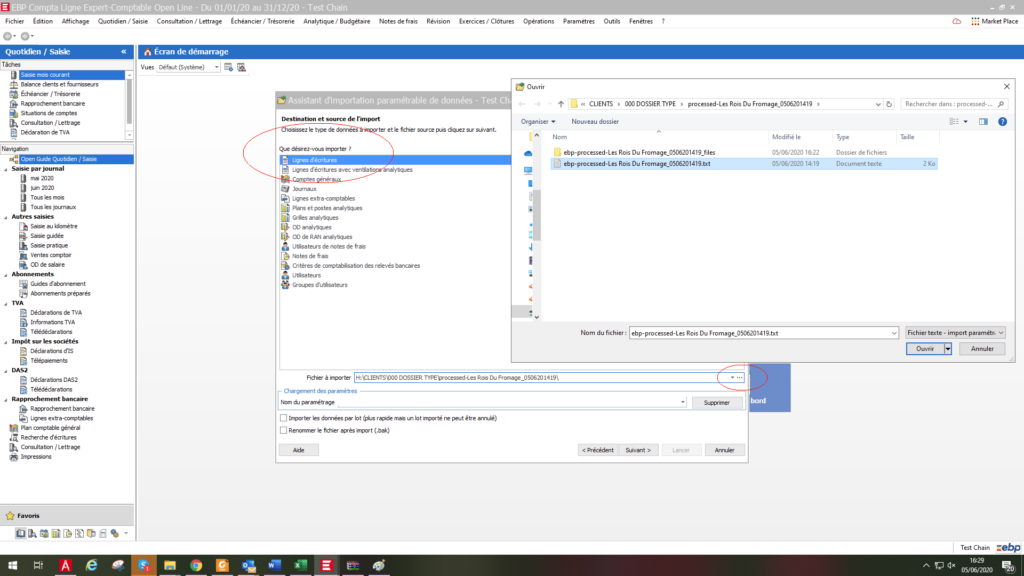1024x576 pixels.
Task: Expand the Organiser menu in Ouvrir dialog
Action: 537,121
